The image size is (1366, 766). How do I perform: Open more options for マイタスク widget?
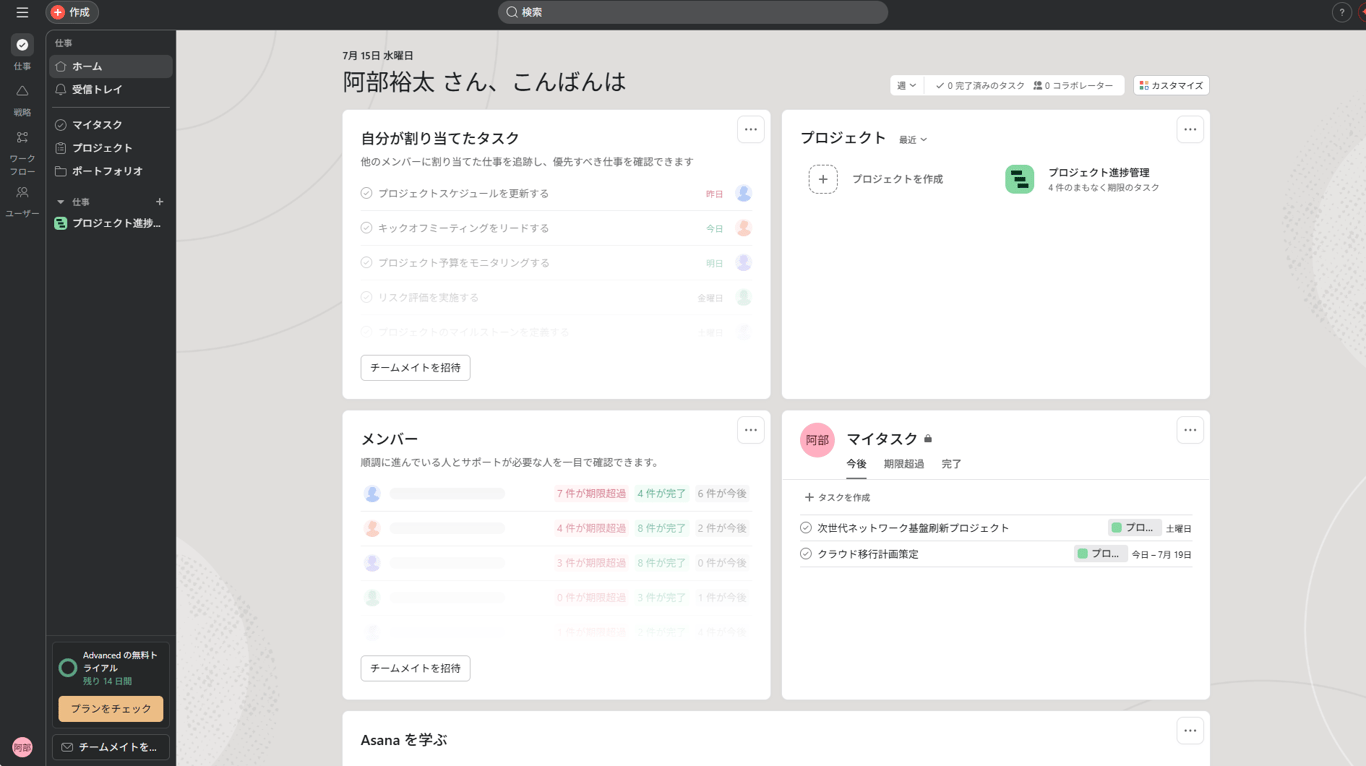pyautogui.click(x=1190, y=430)
